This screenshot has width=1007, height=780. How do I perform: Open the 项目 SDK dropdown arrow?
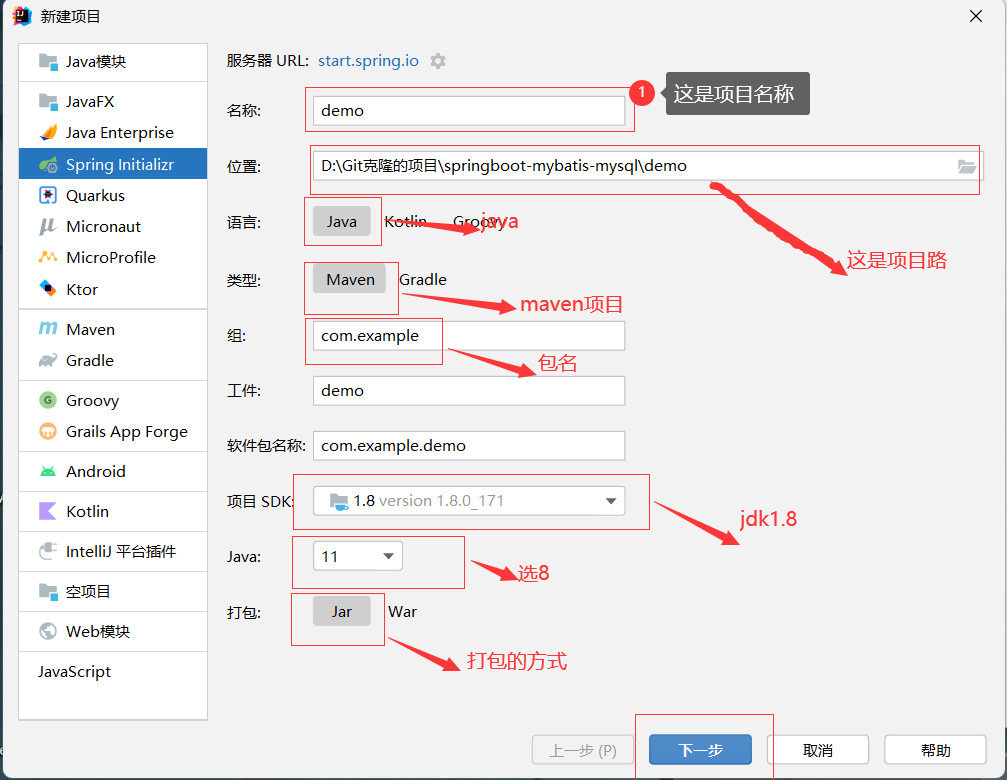click(611, 501)
